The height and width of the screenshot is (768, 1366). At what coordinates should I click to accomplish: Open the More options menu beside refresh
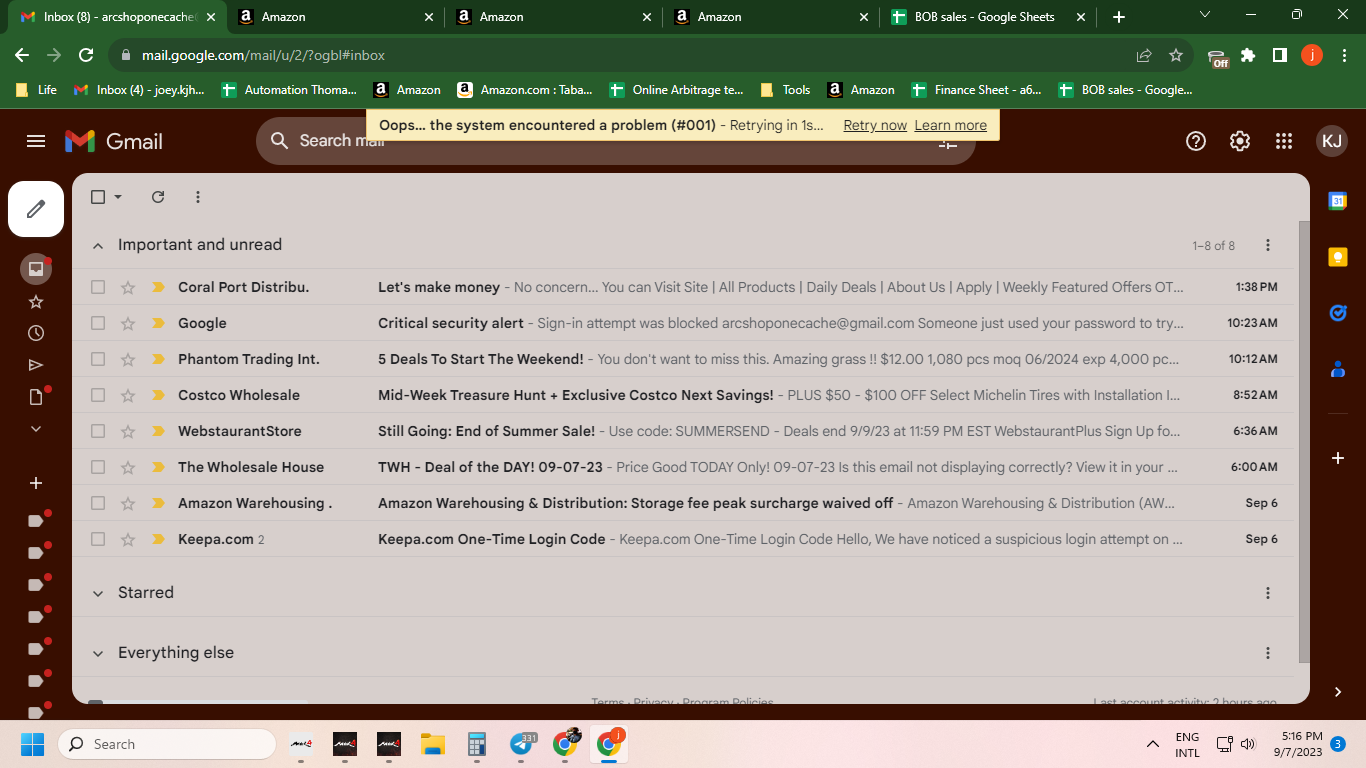coord(198,197)
